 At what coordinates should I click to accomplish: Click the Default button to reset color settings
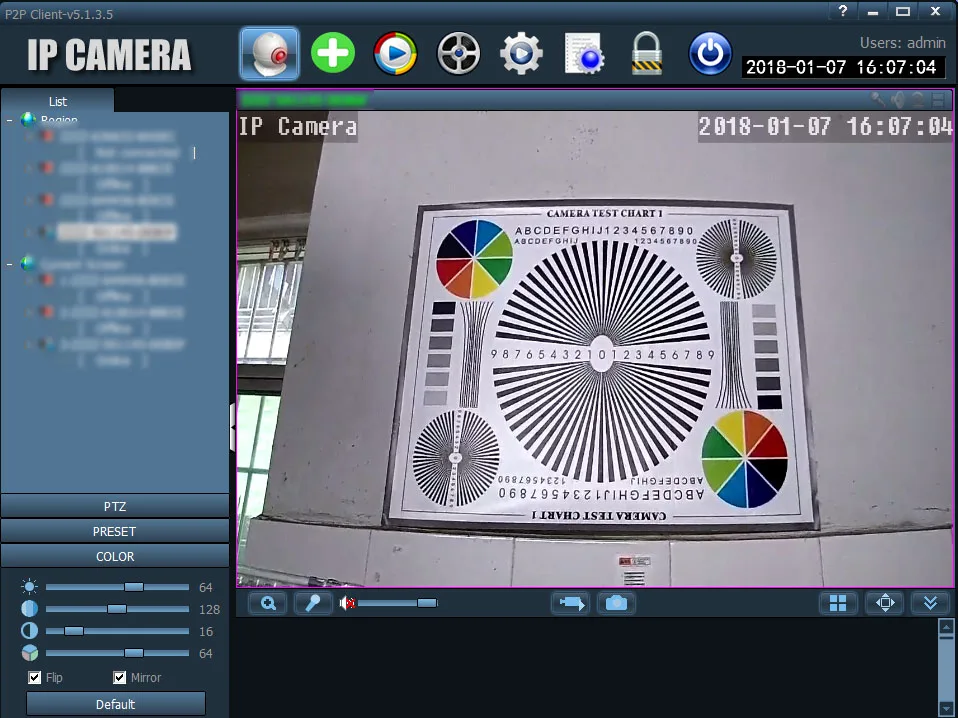115,703
